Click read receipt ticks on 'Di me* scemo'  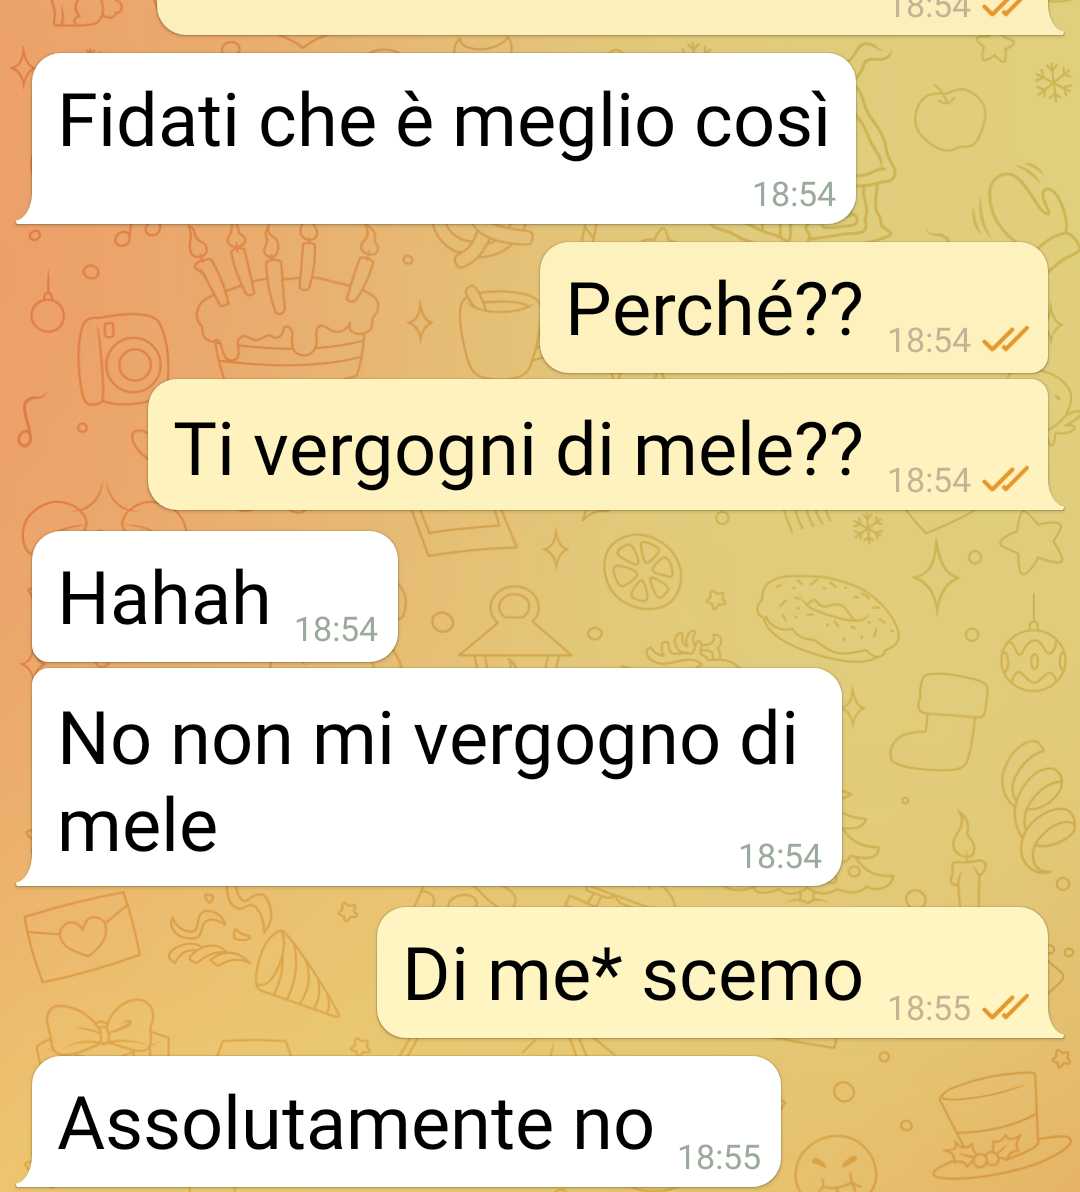pos(1005,1007)
